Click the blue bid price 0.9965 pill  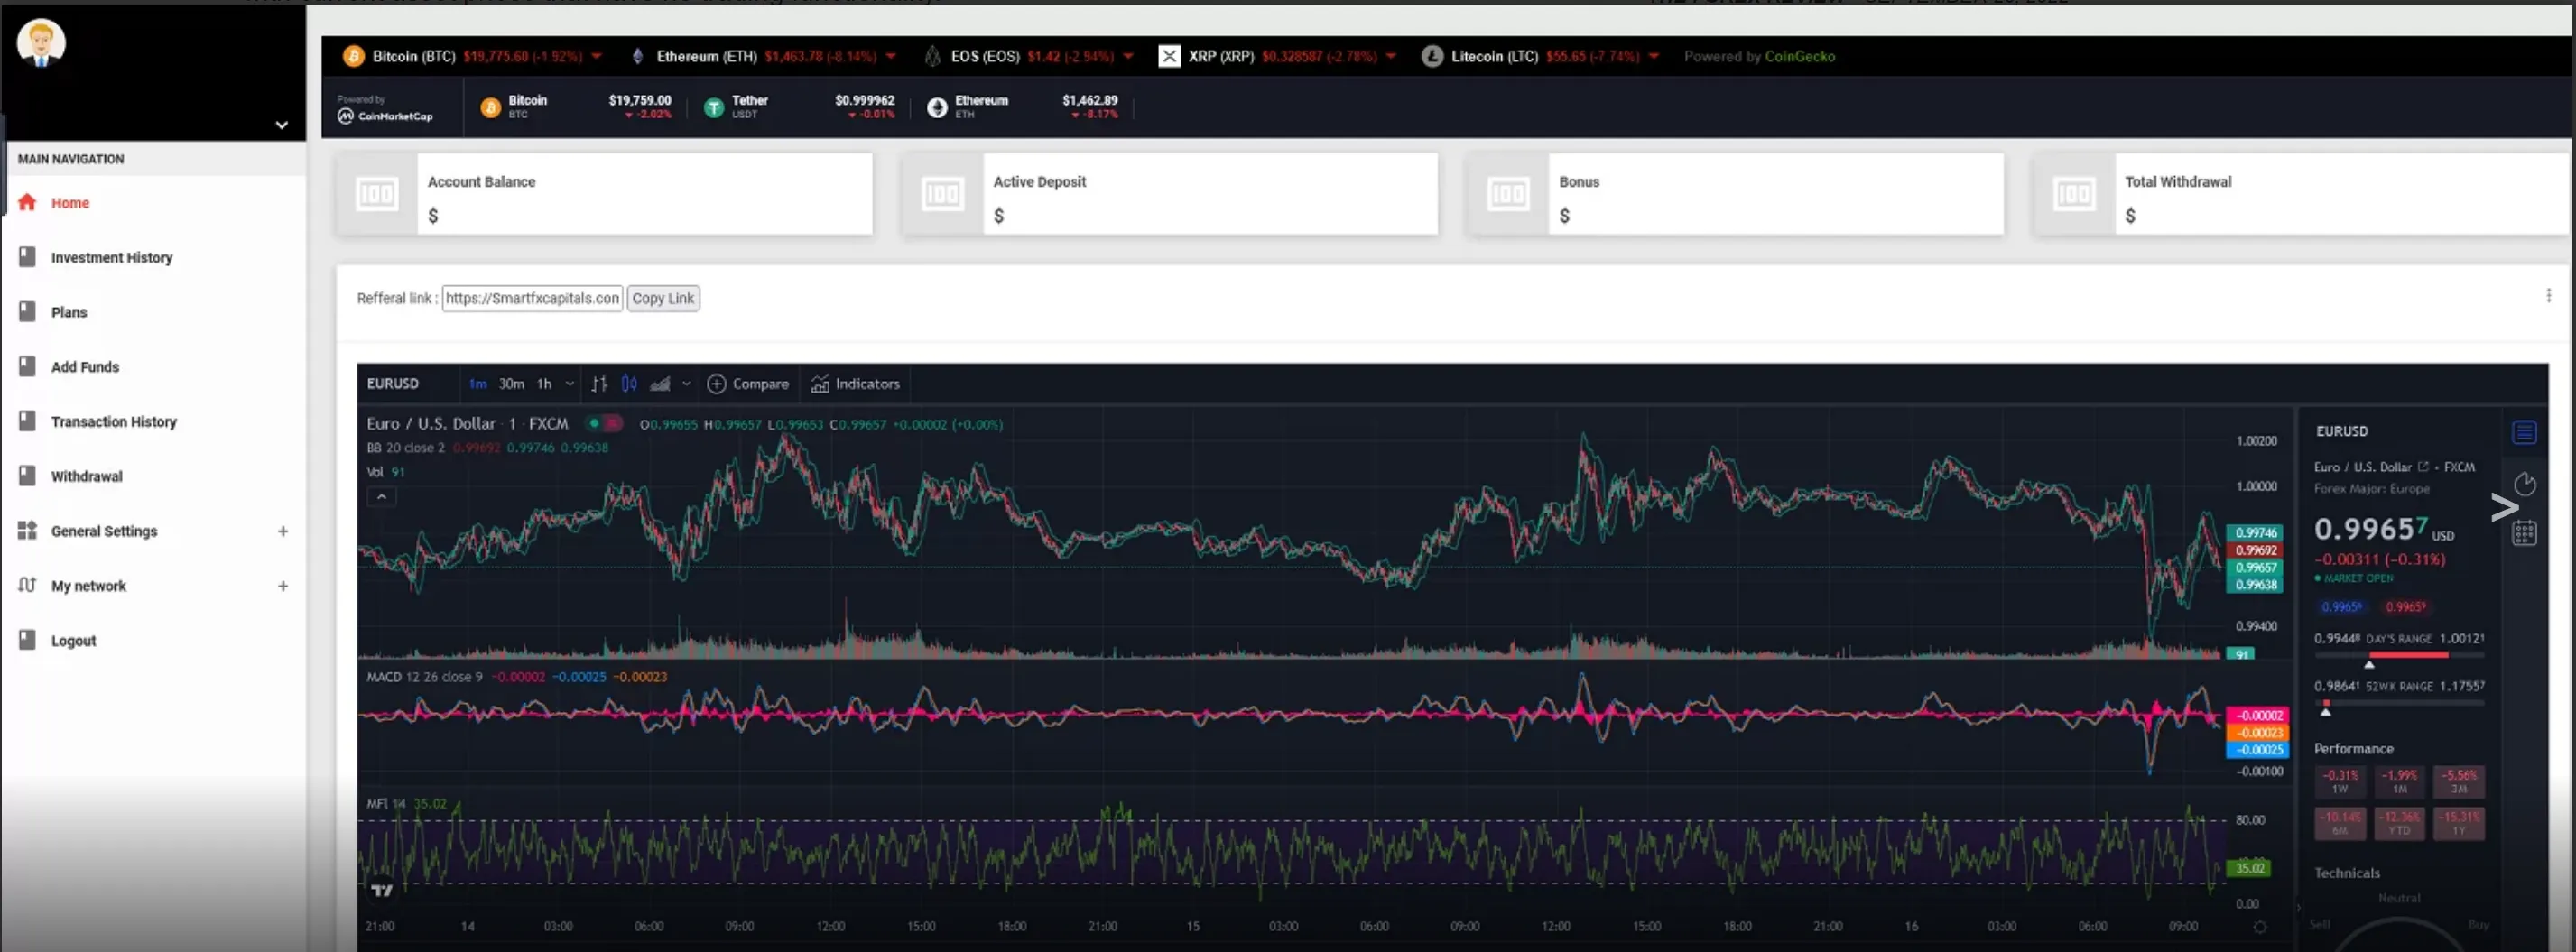pos(2341,607)
